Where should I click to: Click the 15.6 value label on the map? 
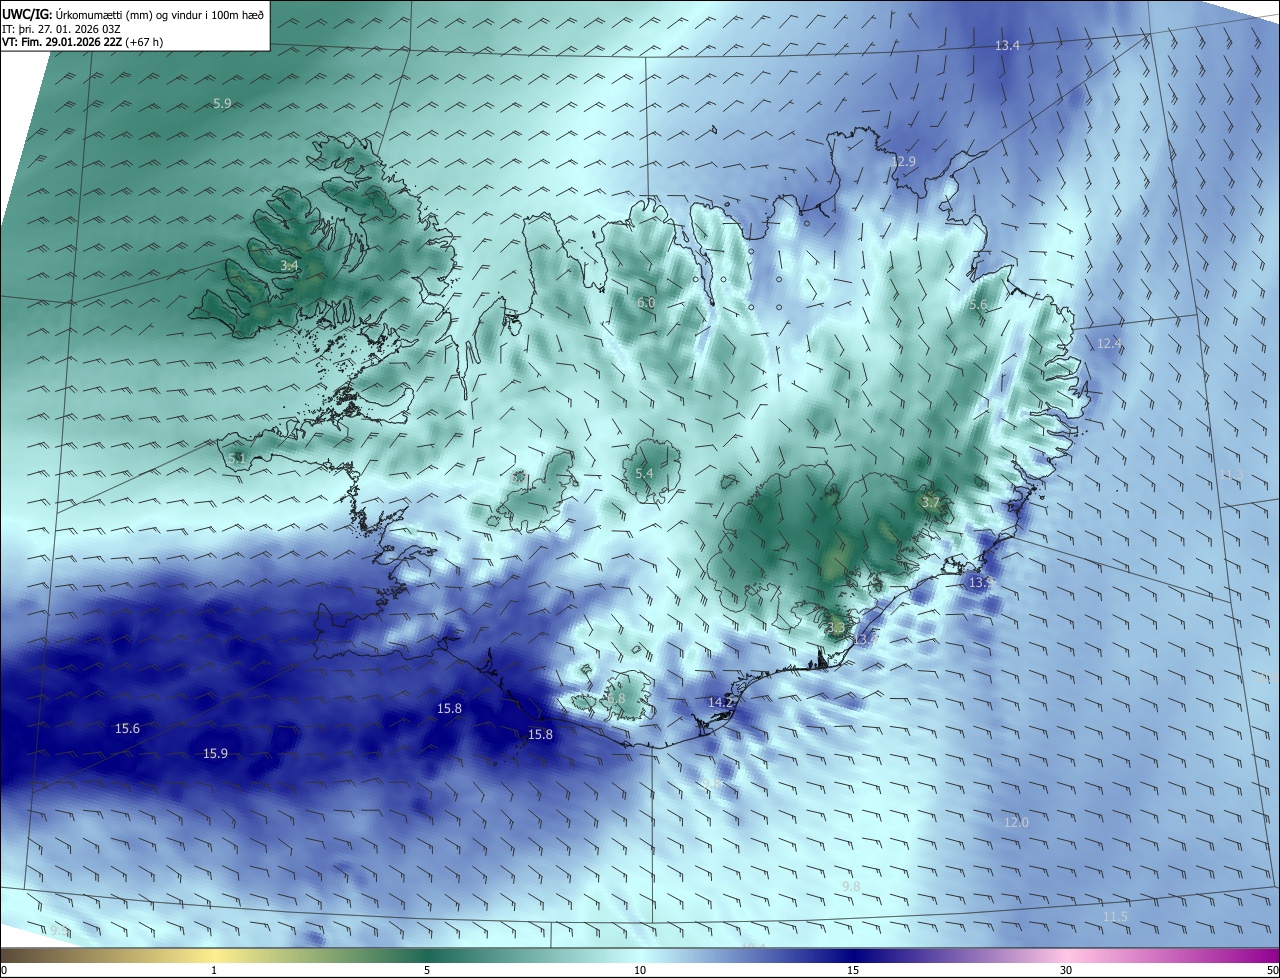(127, 728)
